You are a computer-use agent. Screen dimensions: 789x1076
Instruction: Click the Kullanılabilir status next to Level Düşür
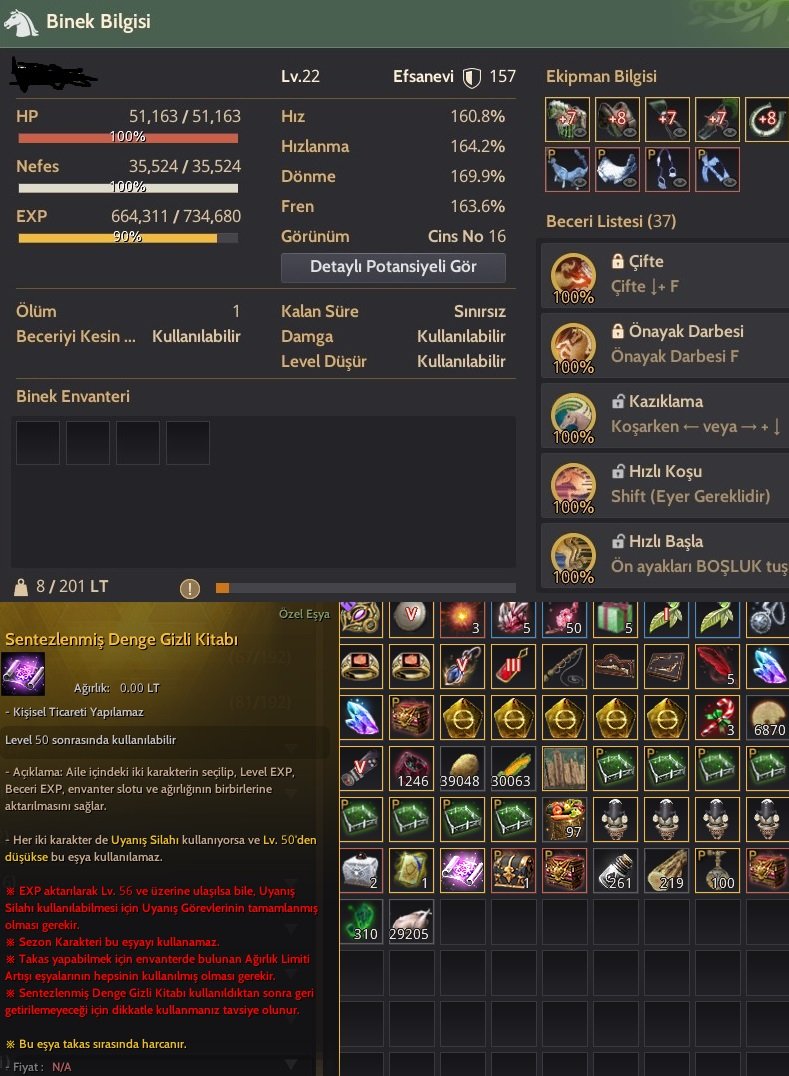pyautogui.click(x=461, y=361)
